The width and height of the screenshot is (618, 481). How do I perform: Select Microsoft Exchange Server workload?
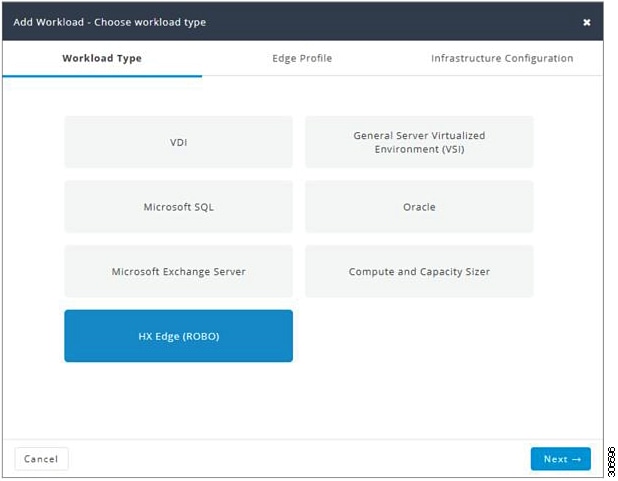click(x=179, y=271)
